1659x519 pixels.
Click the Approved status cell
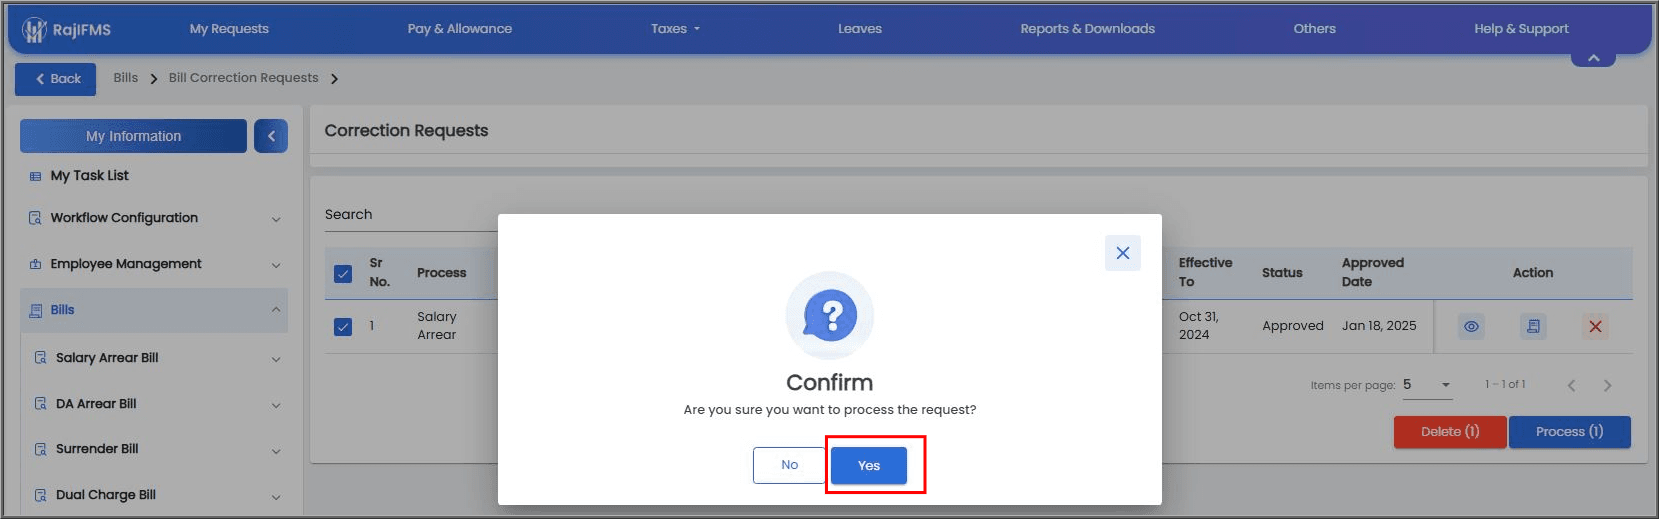tap(1292, 326)
